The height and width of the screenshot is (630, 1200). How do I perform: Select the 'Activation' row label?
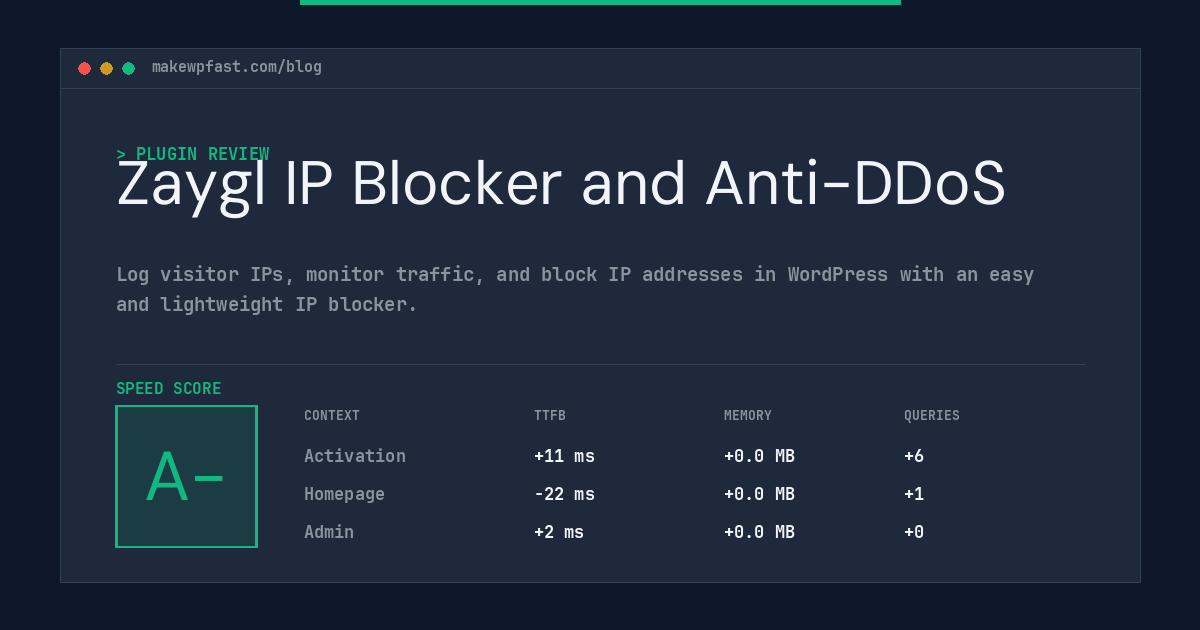point(355,456)
